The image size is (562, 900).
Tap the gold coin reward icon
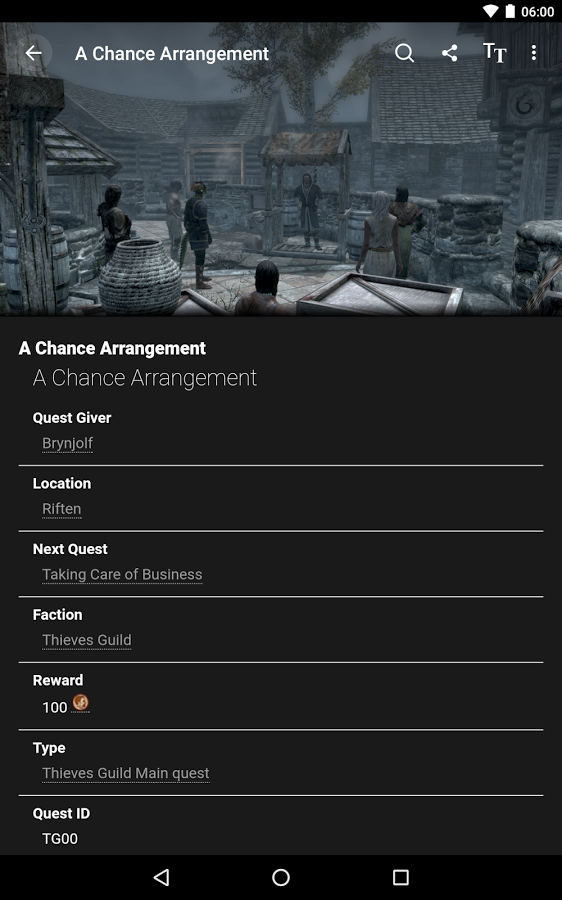pos(80,703)
